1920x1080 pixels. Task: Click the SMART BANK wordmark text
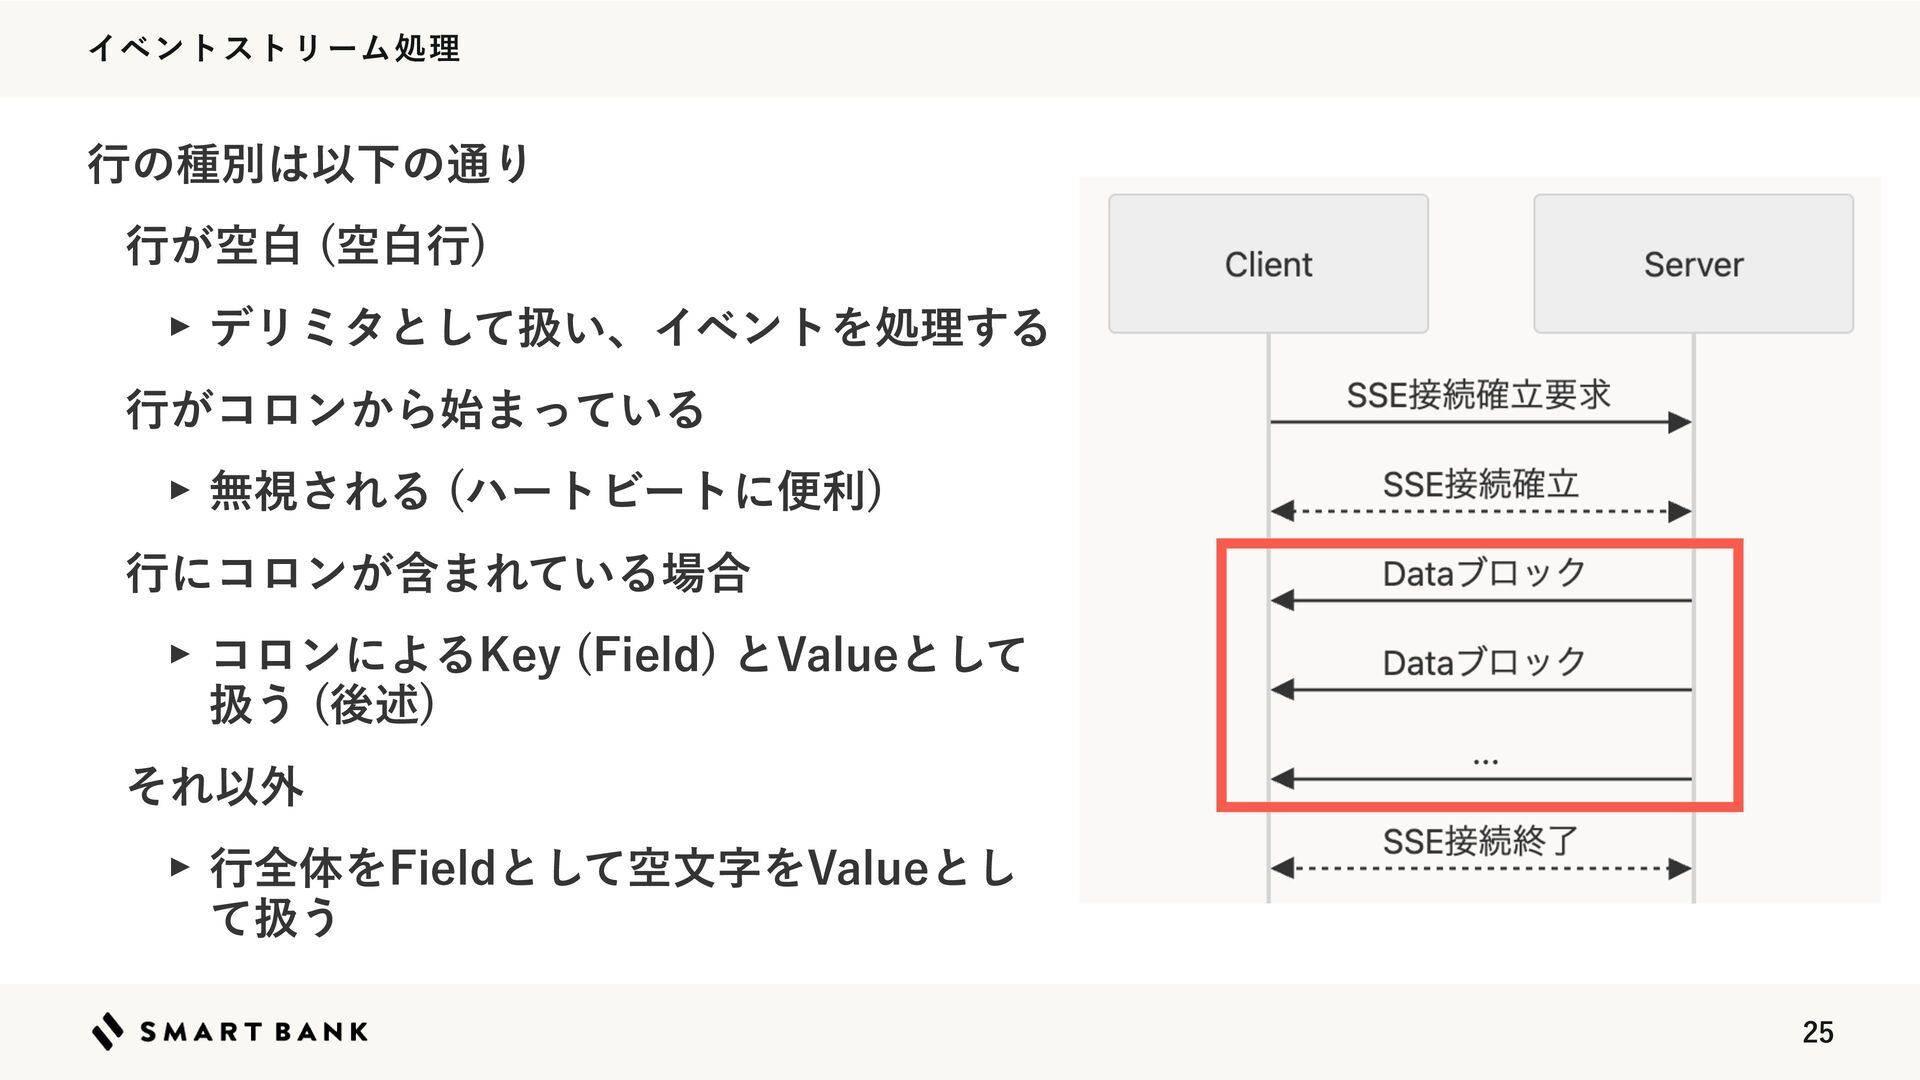254,1032
